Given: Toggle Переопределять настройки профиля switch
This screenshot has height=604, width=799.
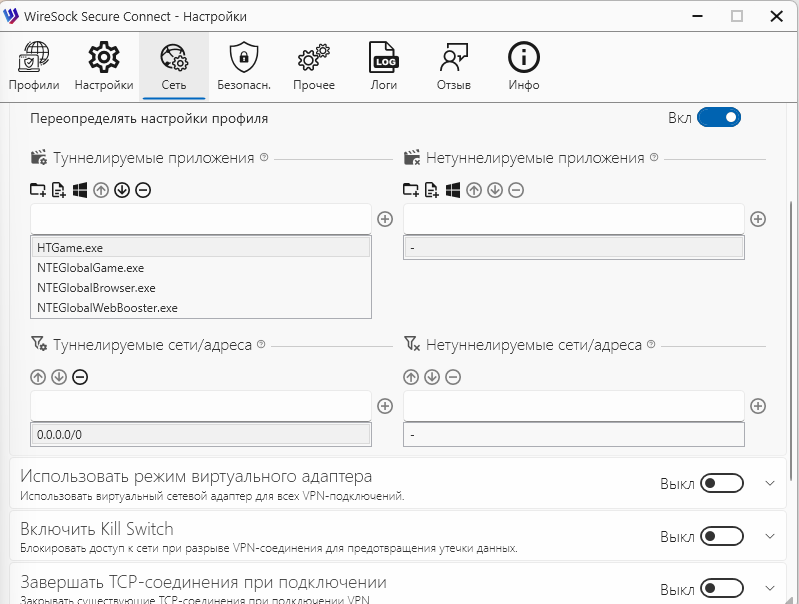Looking at the screenshot, I should click(718, 118).
